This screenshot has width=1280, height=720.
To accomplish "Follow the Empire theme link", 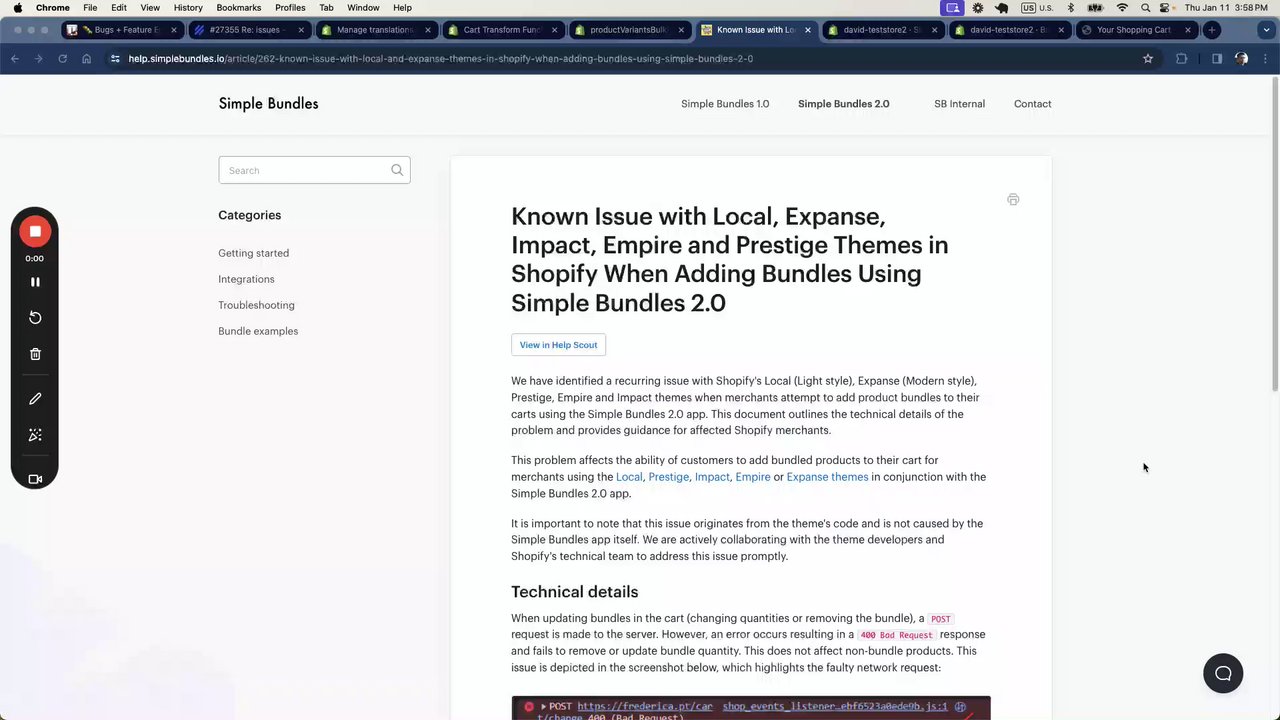I will pos(753,477).
